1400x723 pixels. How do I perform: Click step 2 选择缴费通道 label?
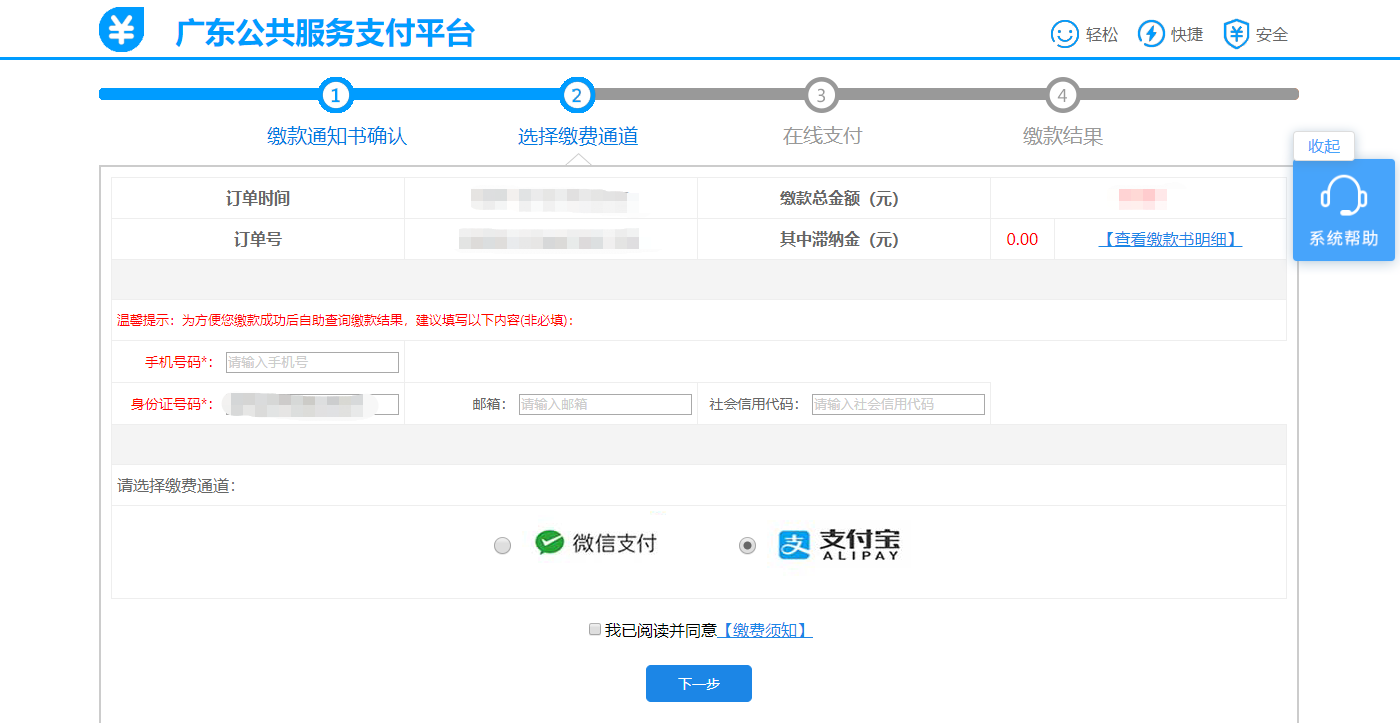pos(577,137)
